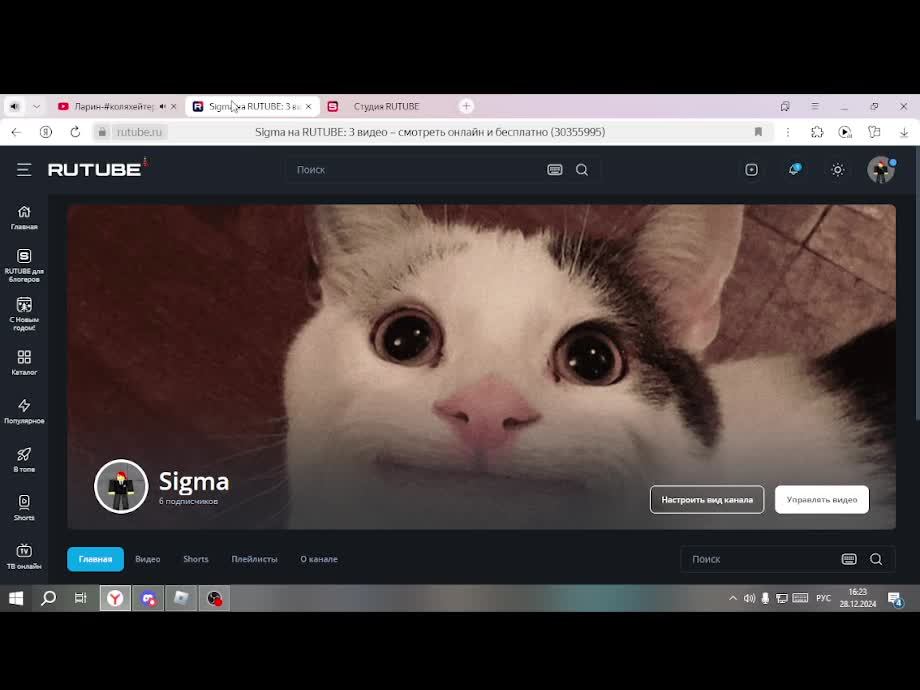
Task: Reload the current page
Action: (75, 132)
